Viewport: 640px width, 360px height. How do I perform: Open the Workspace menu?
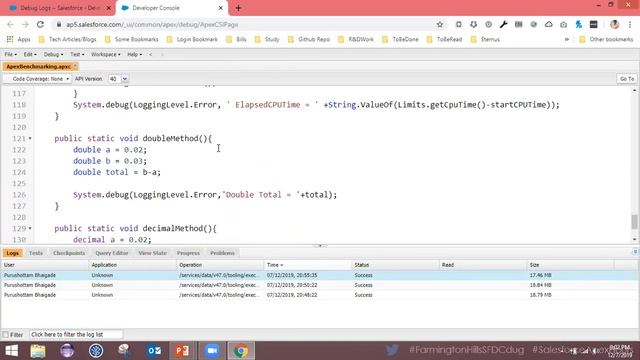point(105,54)
